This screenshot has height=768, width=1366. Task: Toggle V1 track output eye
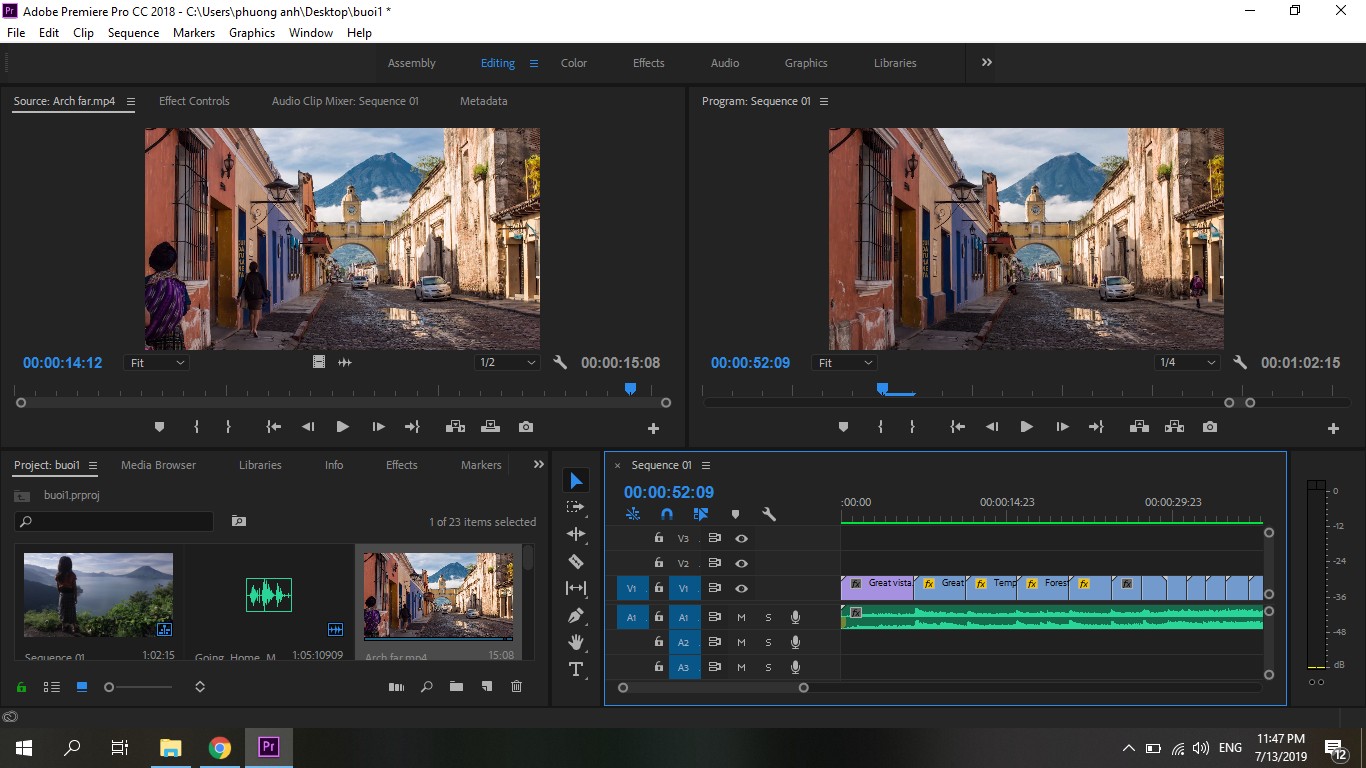point(741,588)
